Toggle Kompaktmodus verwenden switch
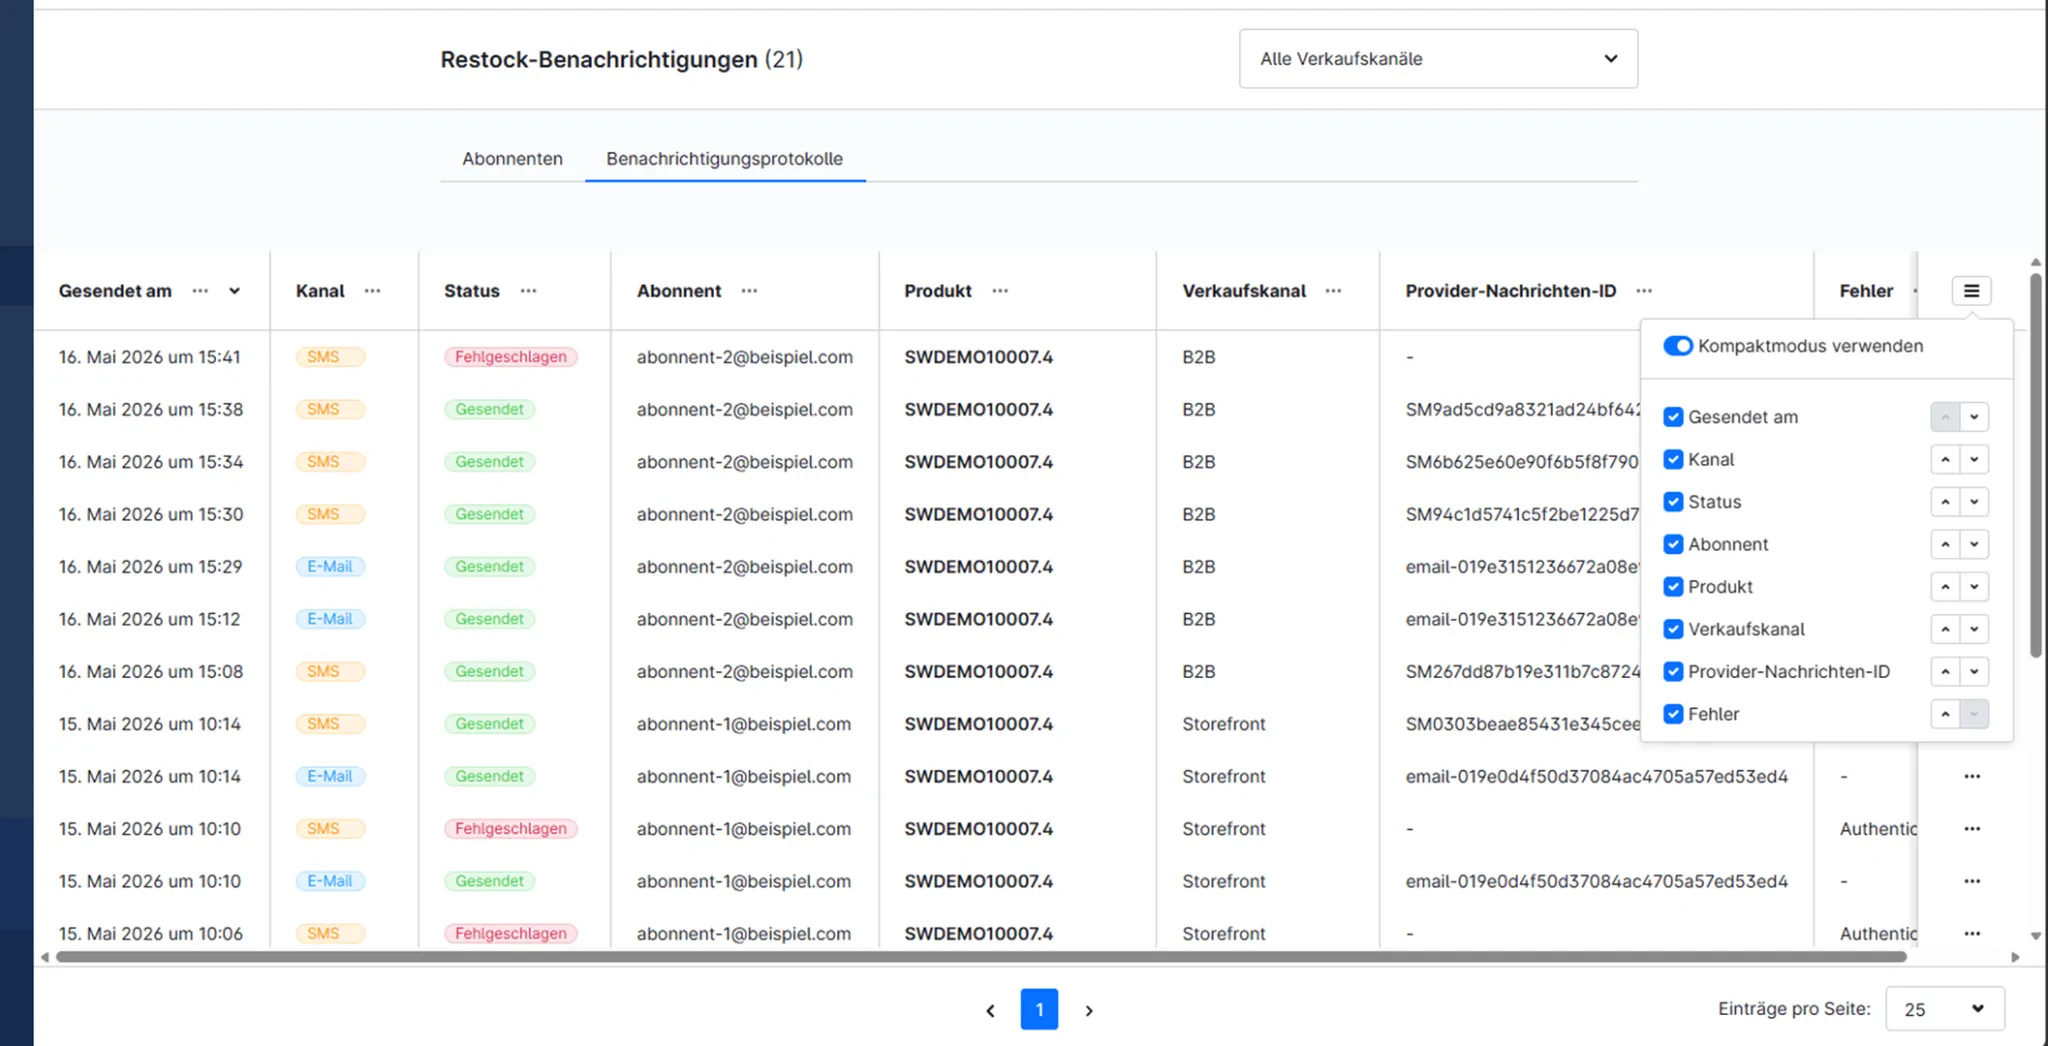 point(1677,346)
